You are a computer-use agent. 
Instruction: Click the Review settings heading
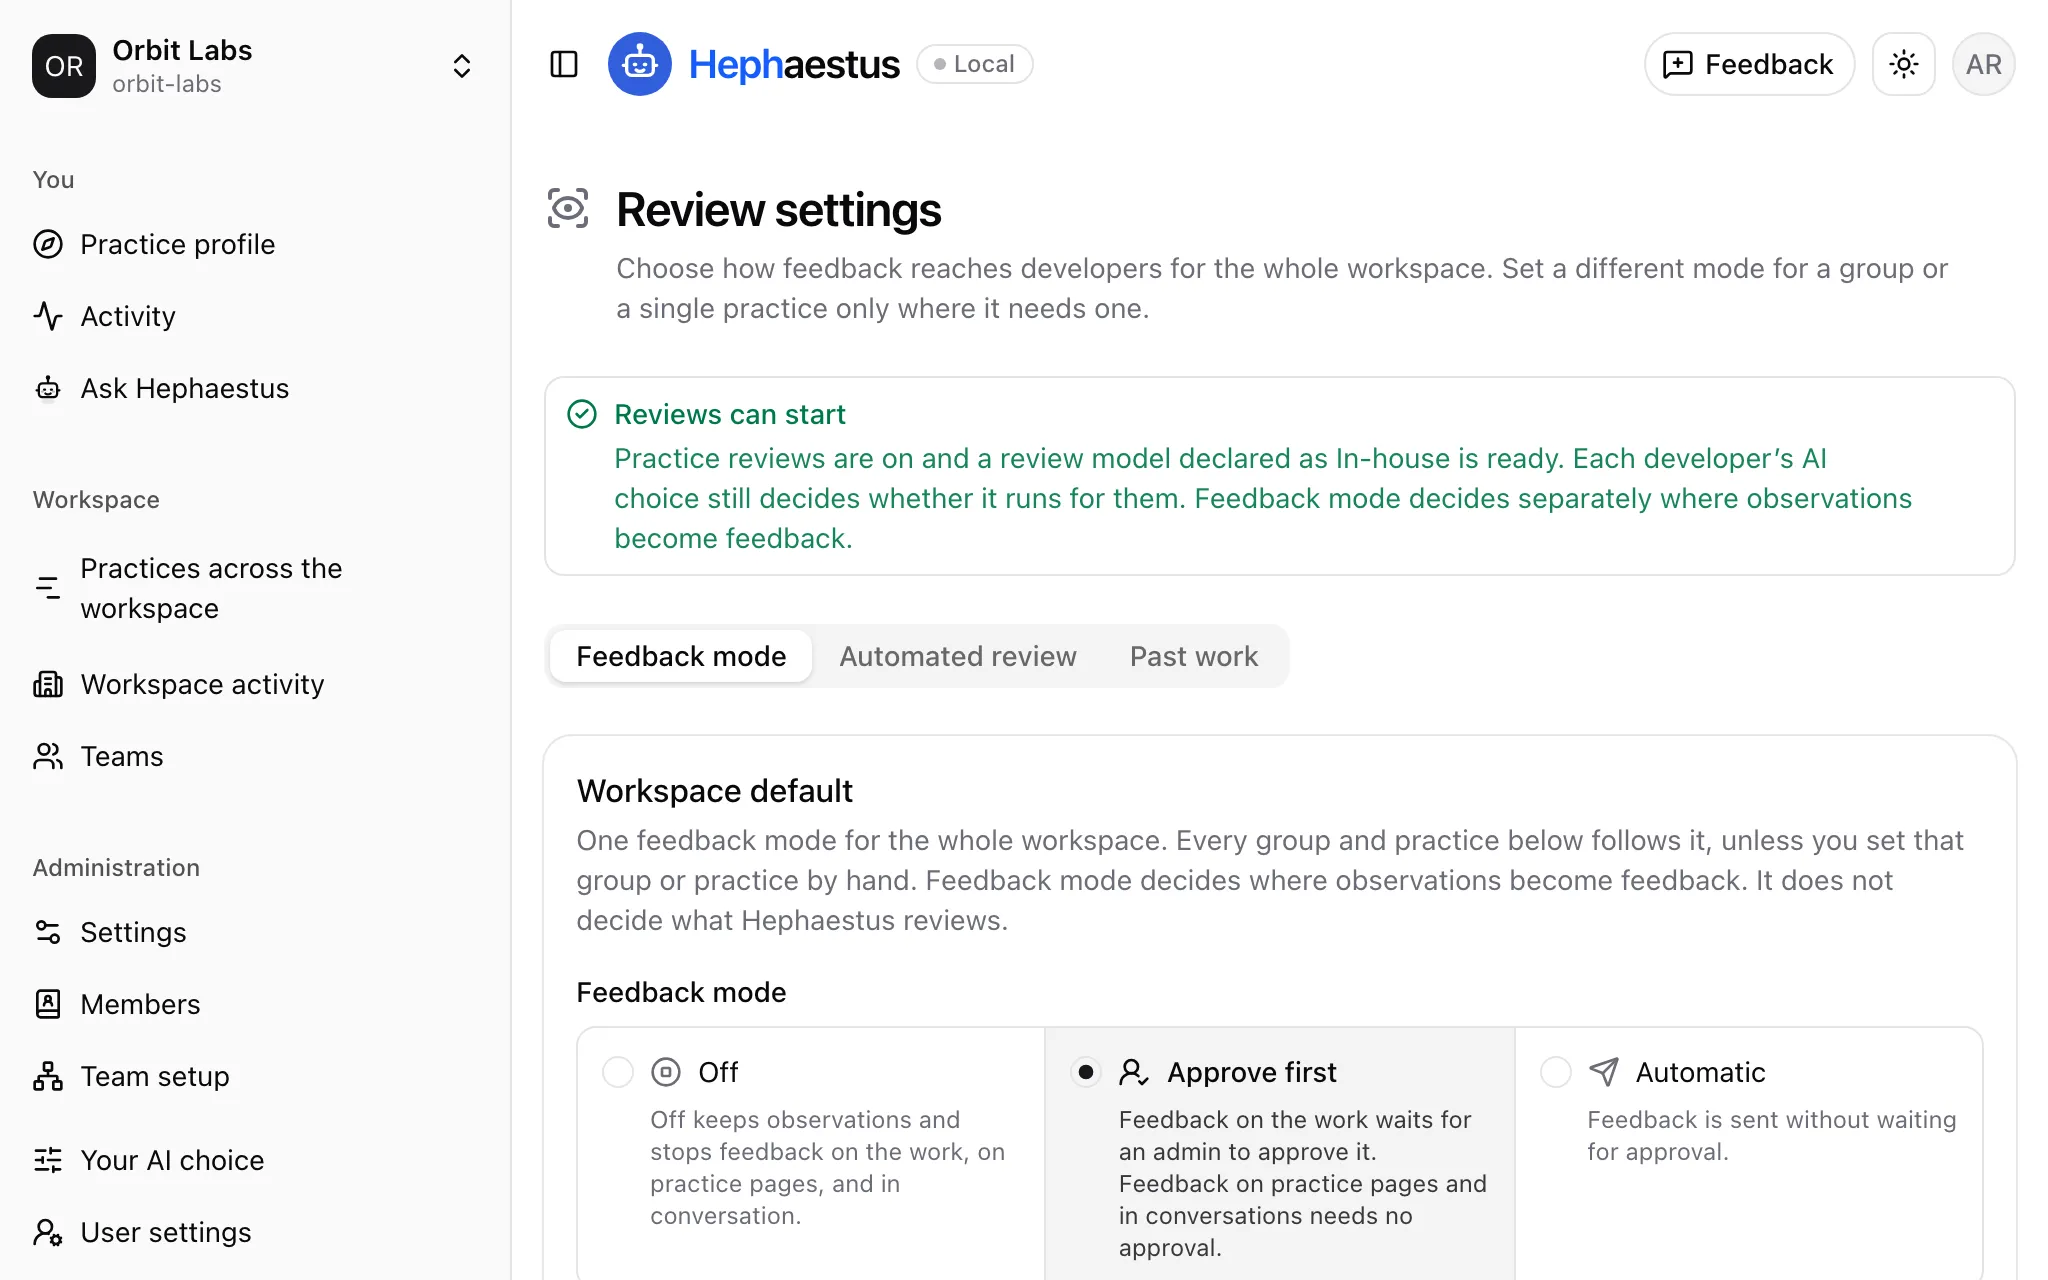tap(778, 210)
